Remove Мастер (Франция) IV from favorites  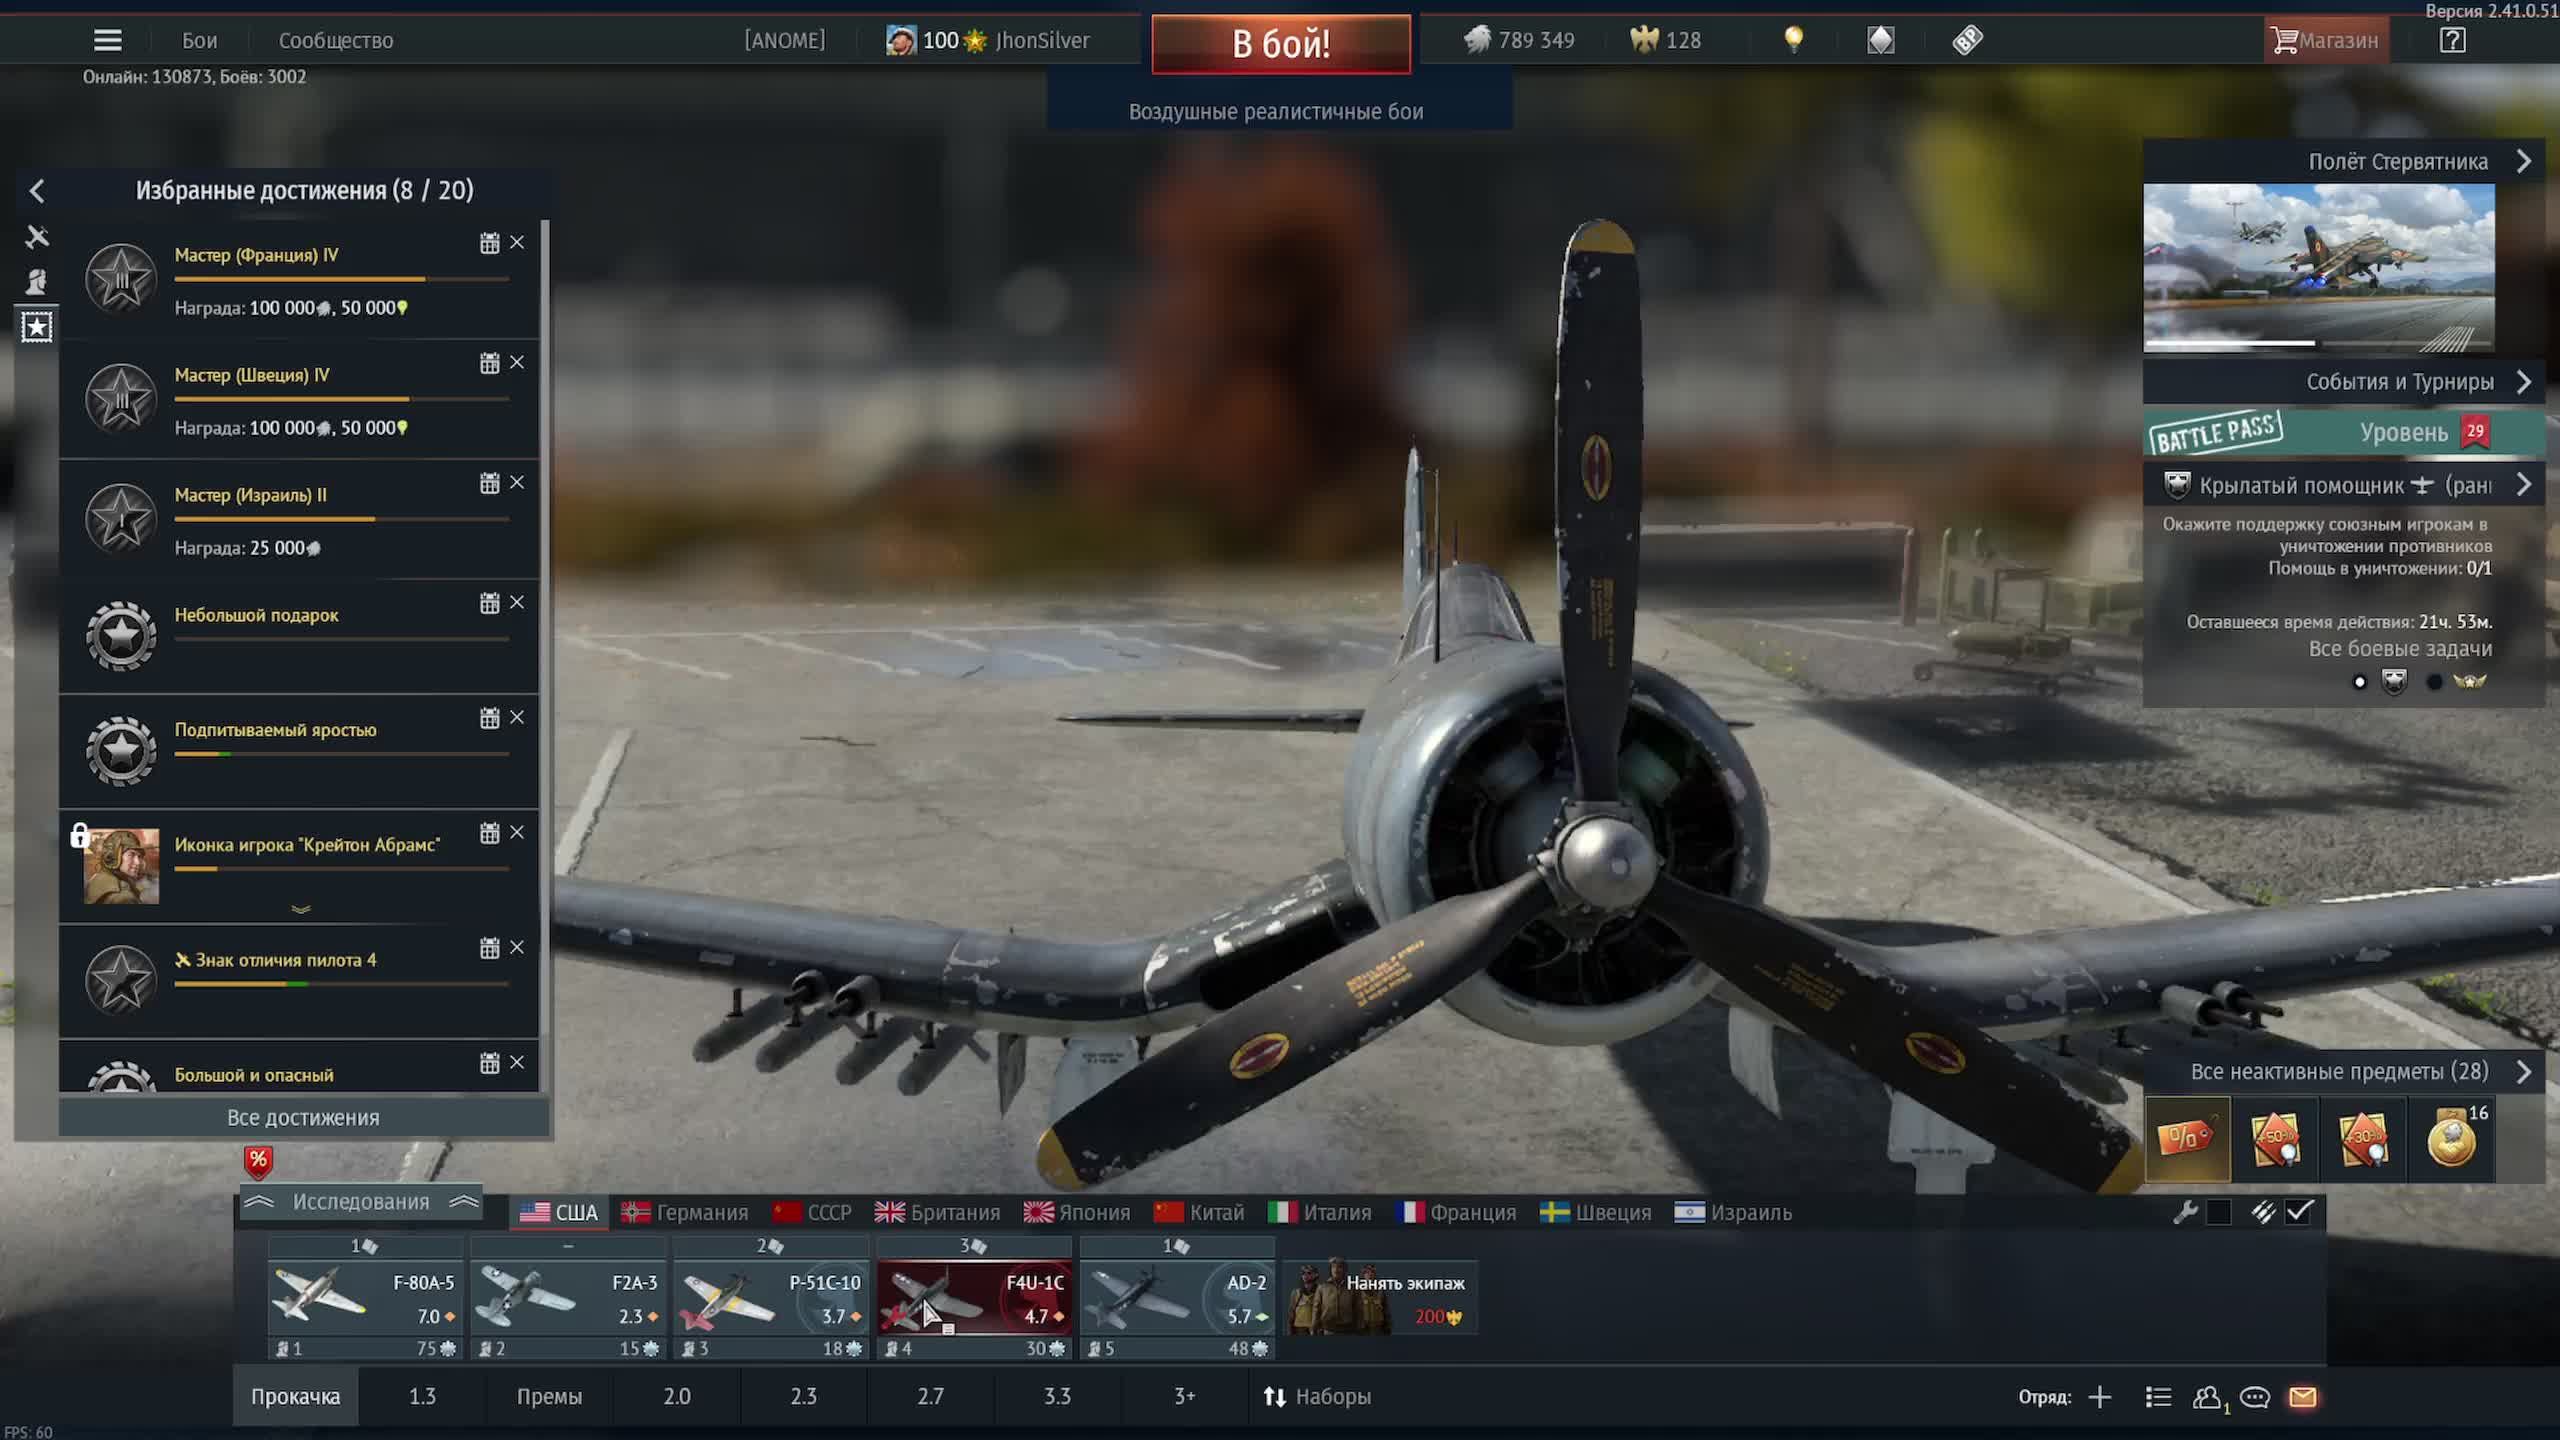pos(517,243)
